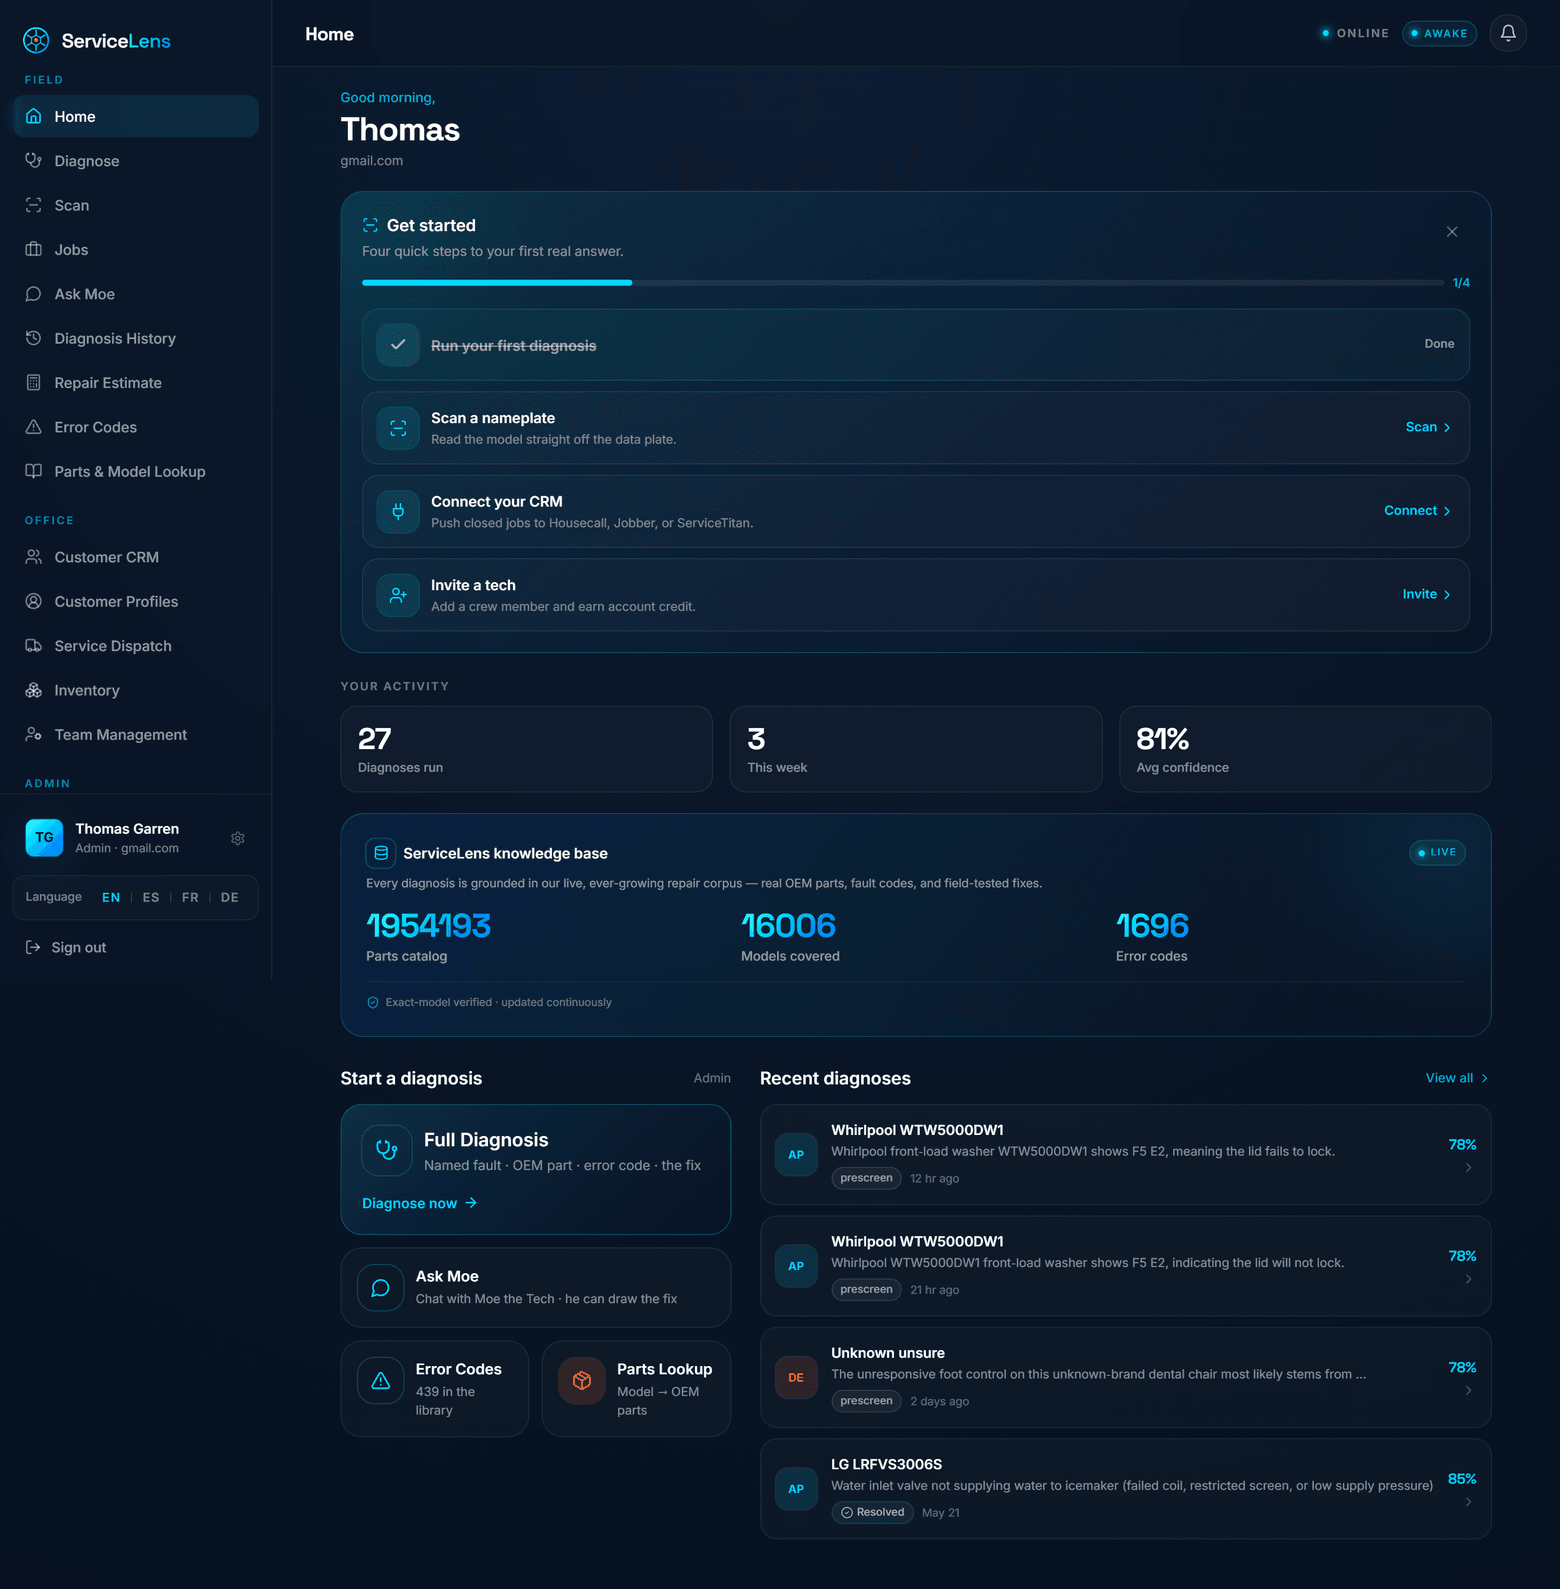This screenshot has width=1560, height=1589.
Task: Open Ask Moe in sidebar
Action: (x=135, y=294)
